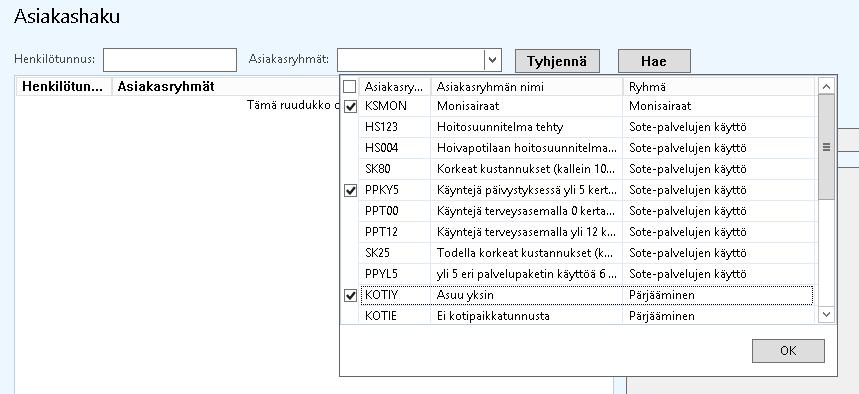Click the 'Todella korkeat kustannukset (k...' cell
This screenshot has height=394, width=859.
click(526, 253)
